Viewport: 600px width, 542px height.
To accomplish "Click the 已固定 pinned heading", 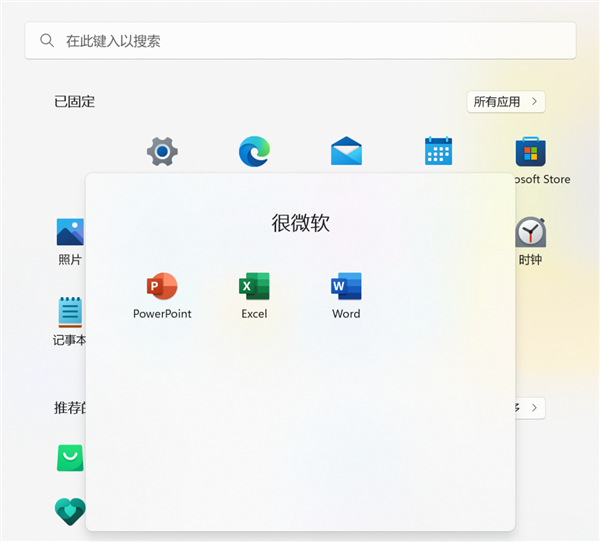I will click(75, 101).
